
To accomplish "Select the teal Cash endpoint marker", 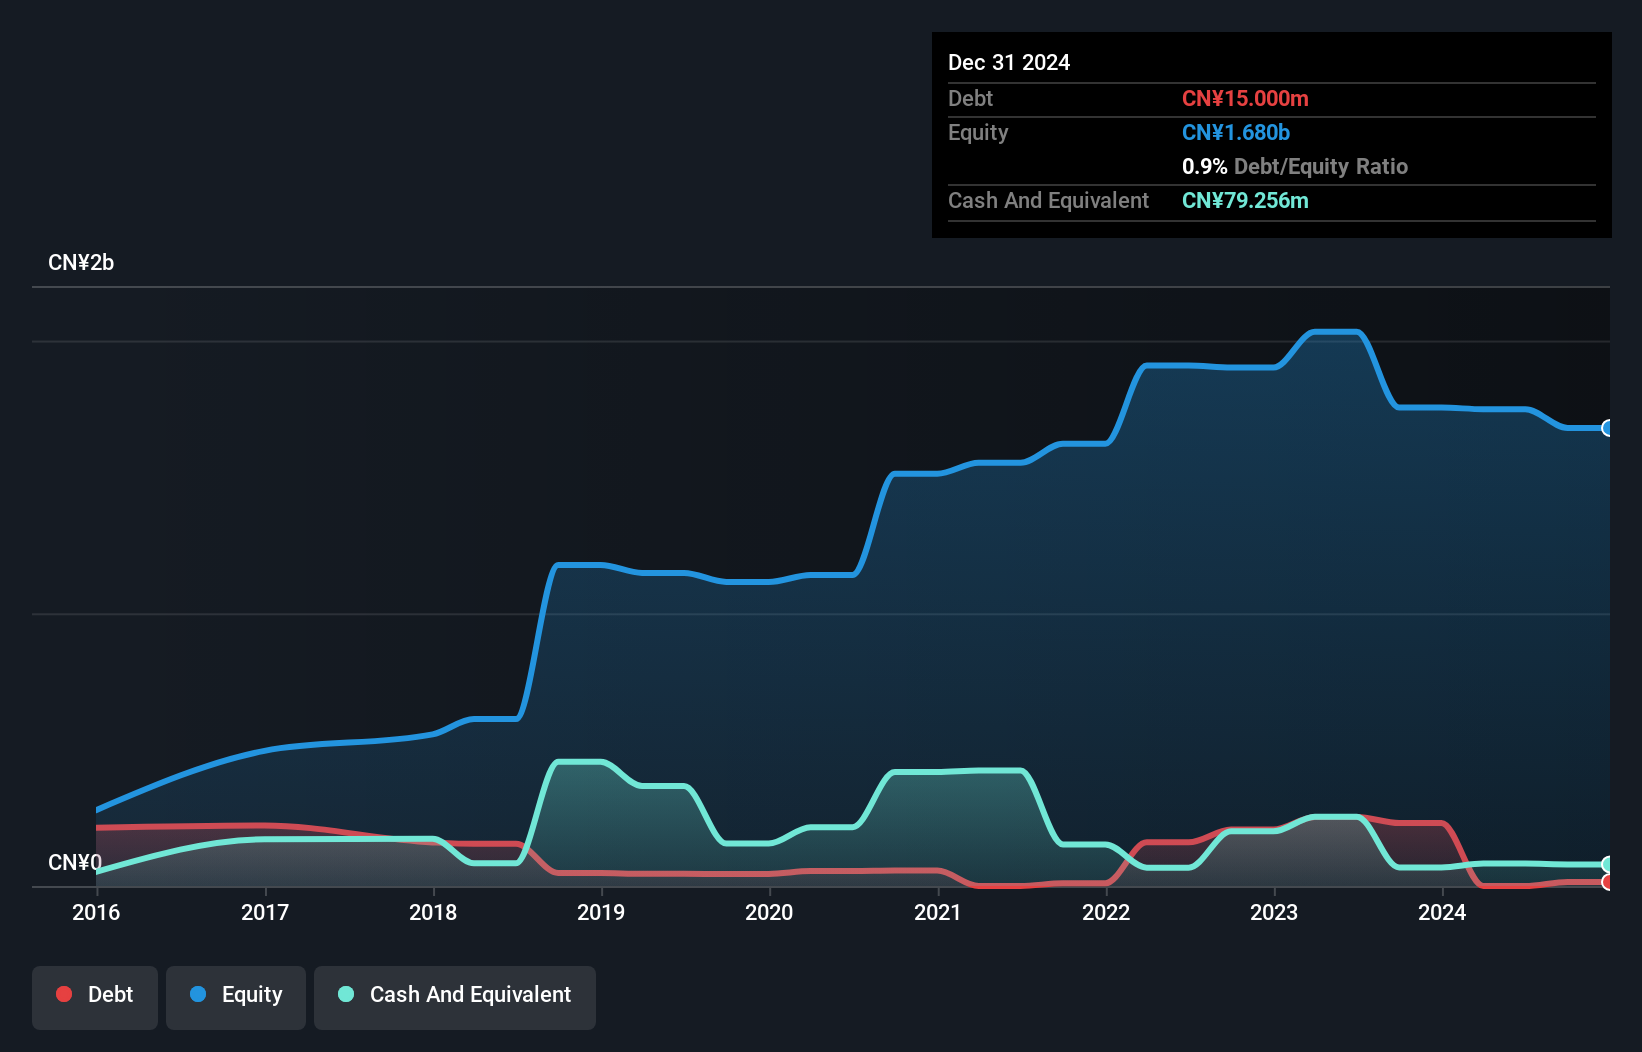I will (x=1608, y=864).
